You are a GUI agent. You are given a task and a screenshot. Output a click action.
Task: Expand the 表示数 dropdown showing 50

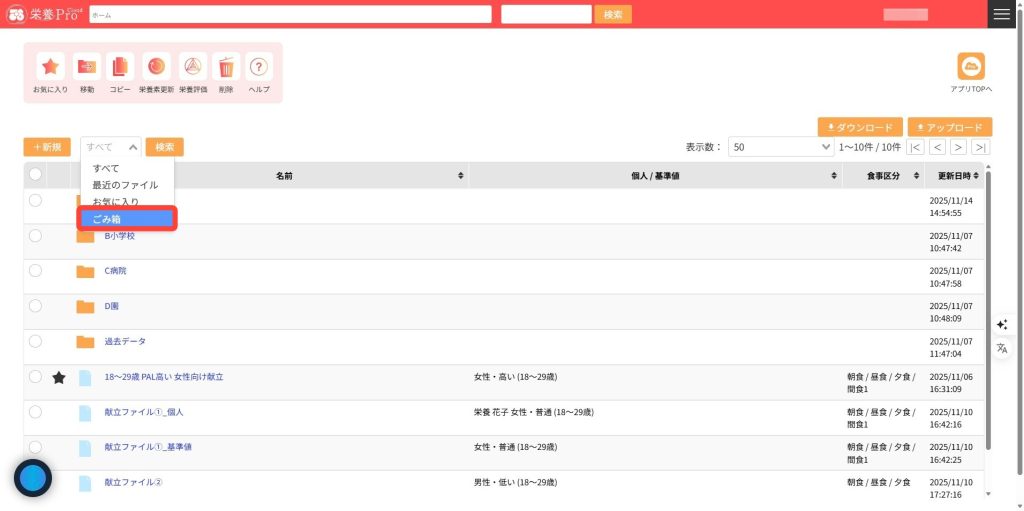click(780, 147)
